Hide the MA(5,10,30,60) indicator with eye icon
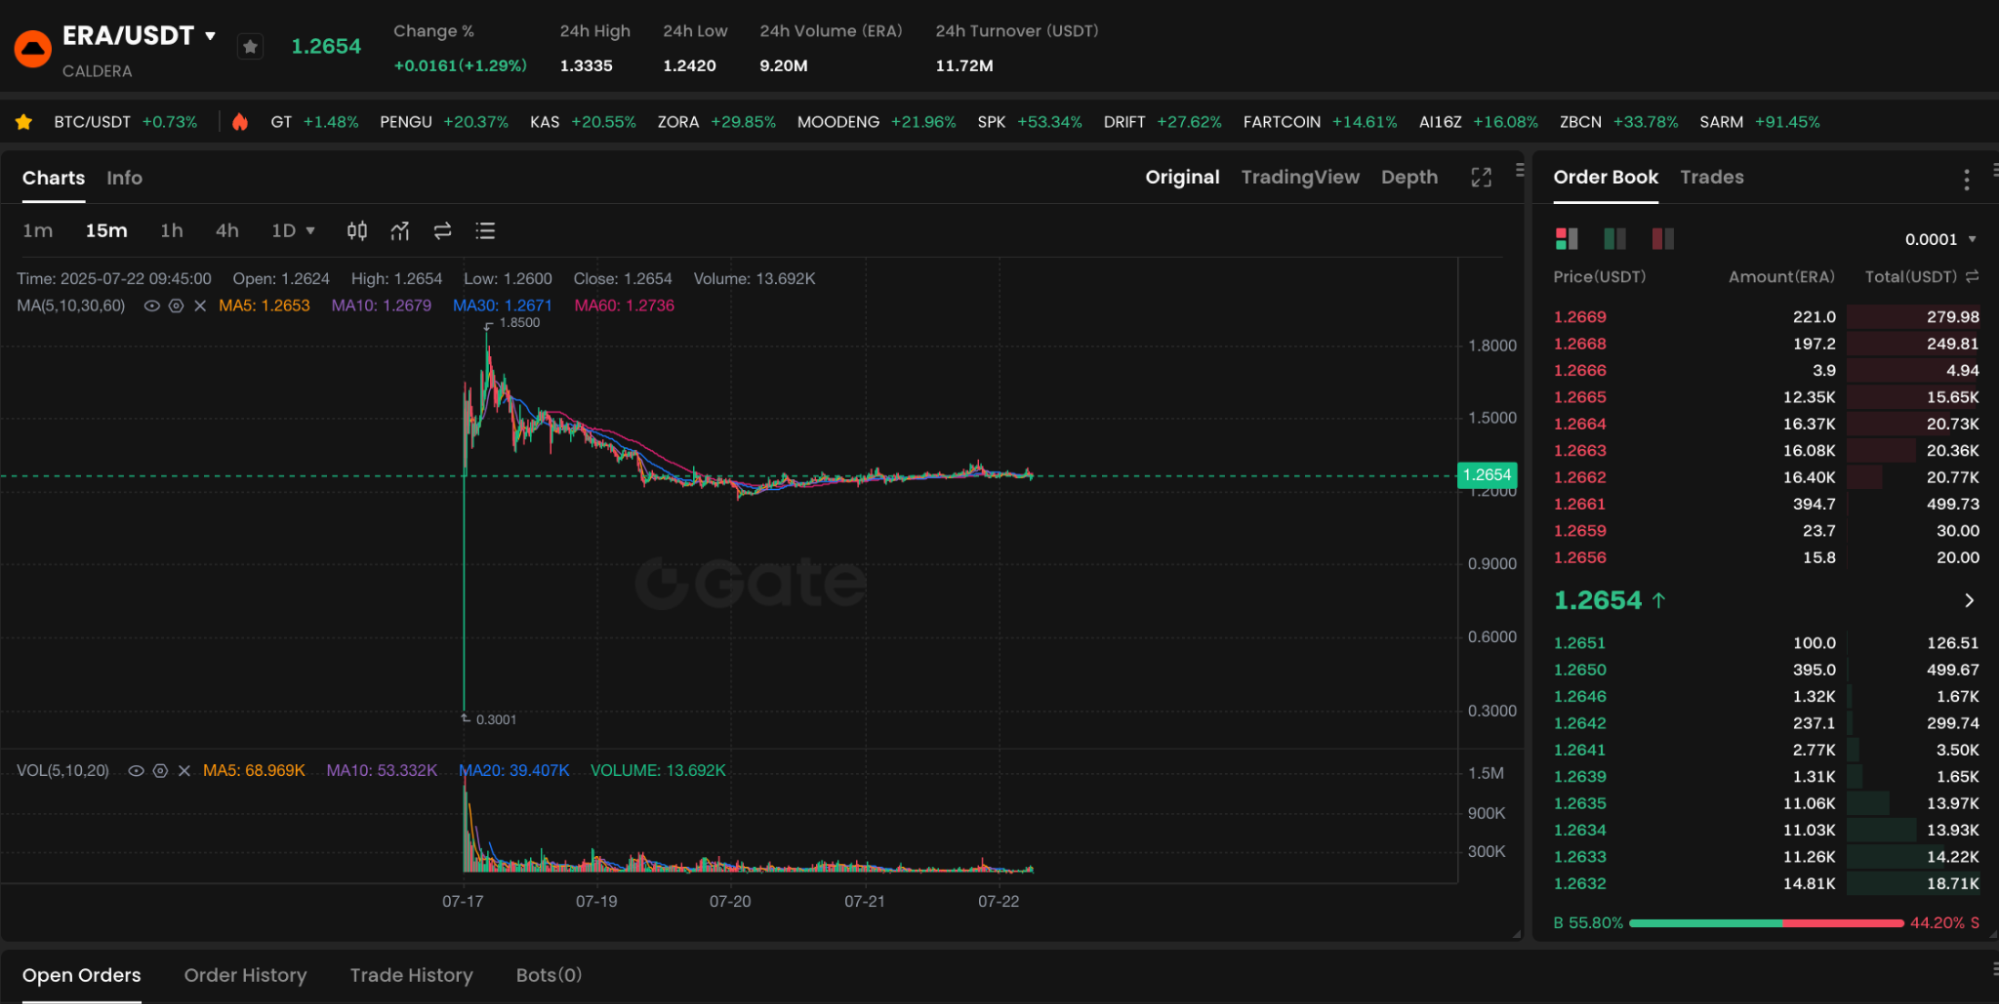The height and width of the screenshot is (1005, 1999). (152, 306)
